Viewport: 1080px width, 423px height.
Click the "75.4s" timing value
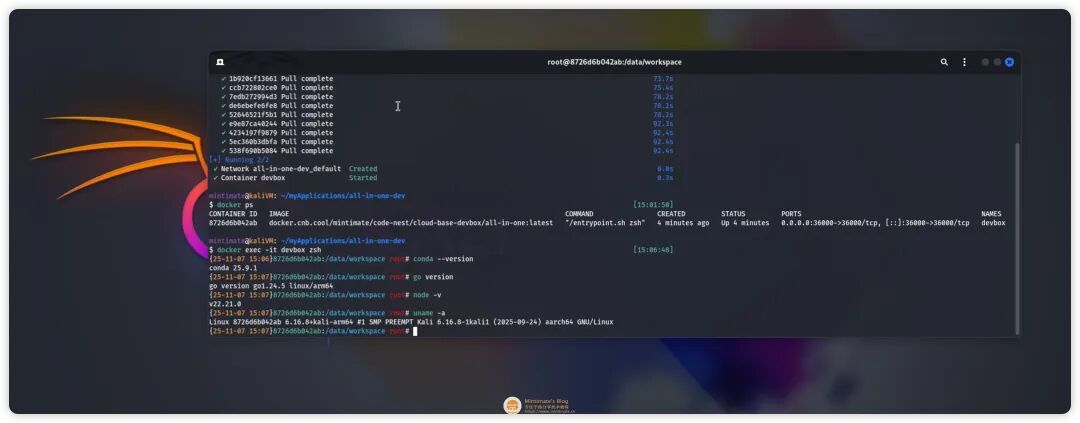[x=663, y=87]
